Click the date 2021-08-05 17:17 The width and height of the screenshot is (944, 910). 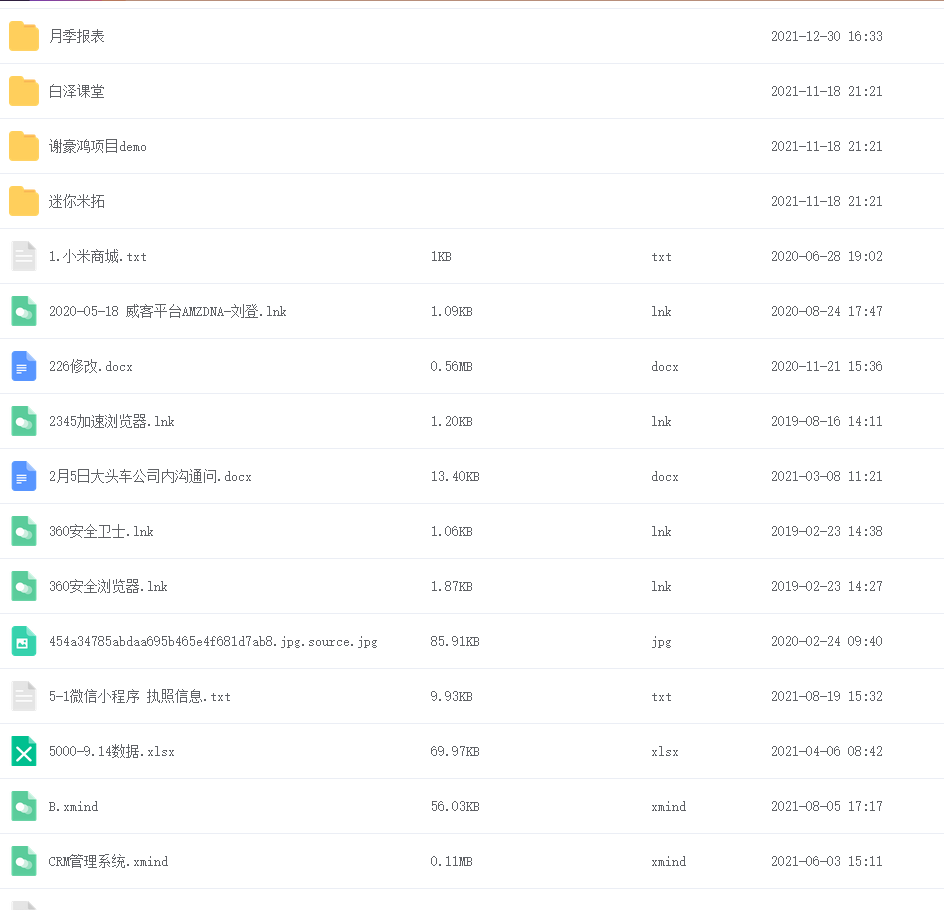827,806
